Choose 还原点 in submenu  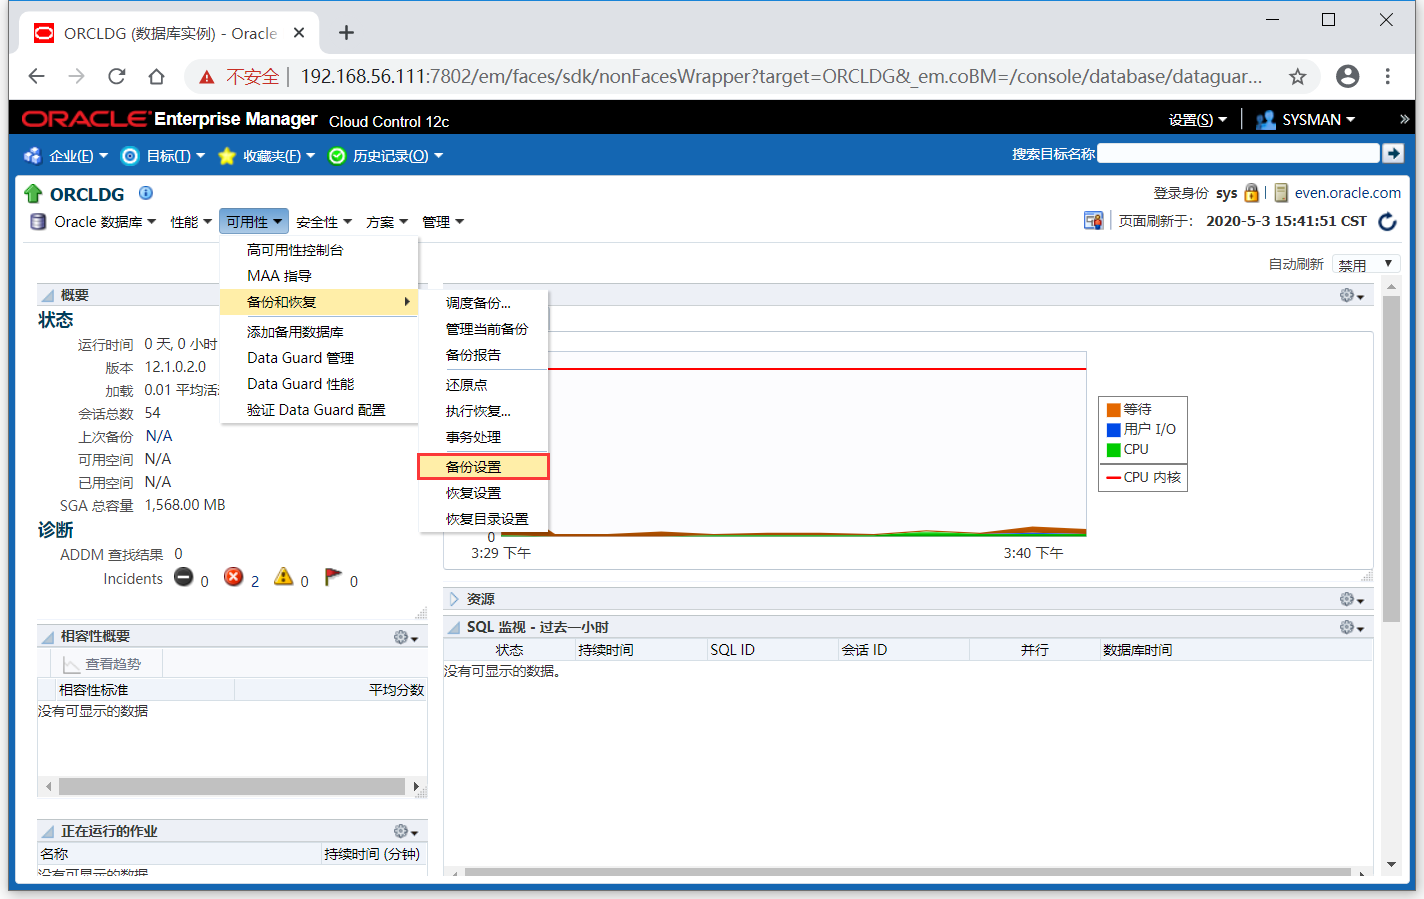(483, 385)
